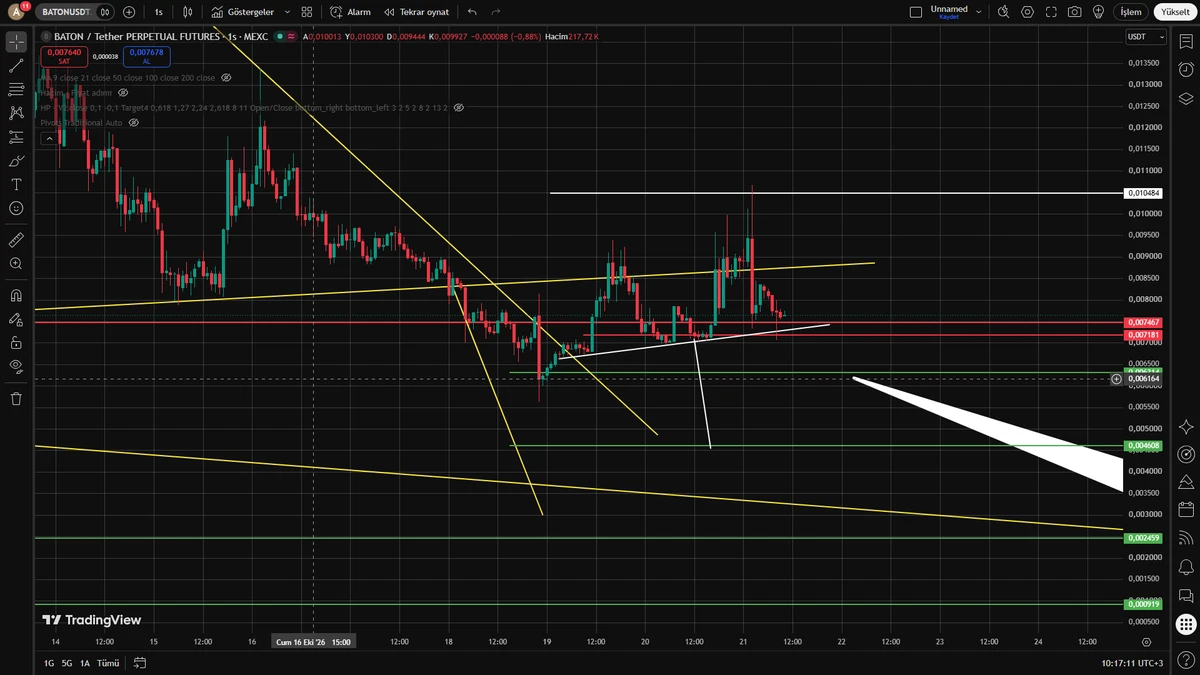The width and height of the screenshot is (1200, 675).
Task: Open the alerts panel in right sidebar
Action: tap(1186, 70)
